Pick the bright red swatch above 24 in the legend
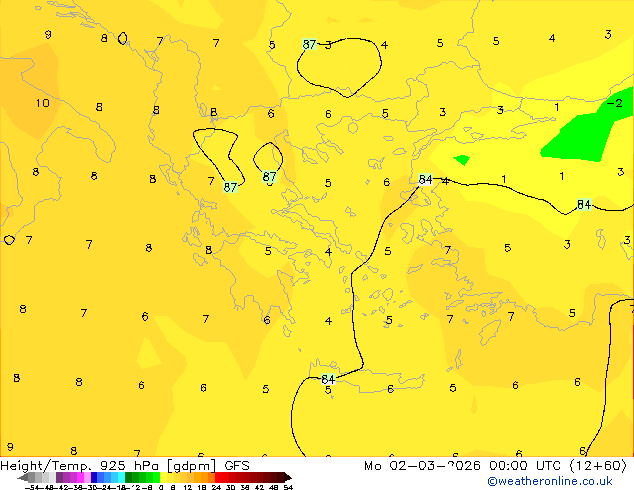The height and width of the screenshot is (490, 634). coord(218,478)
